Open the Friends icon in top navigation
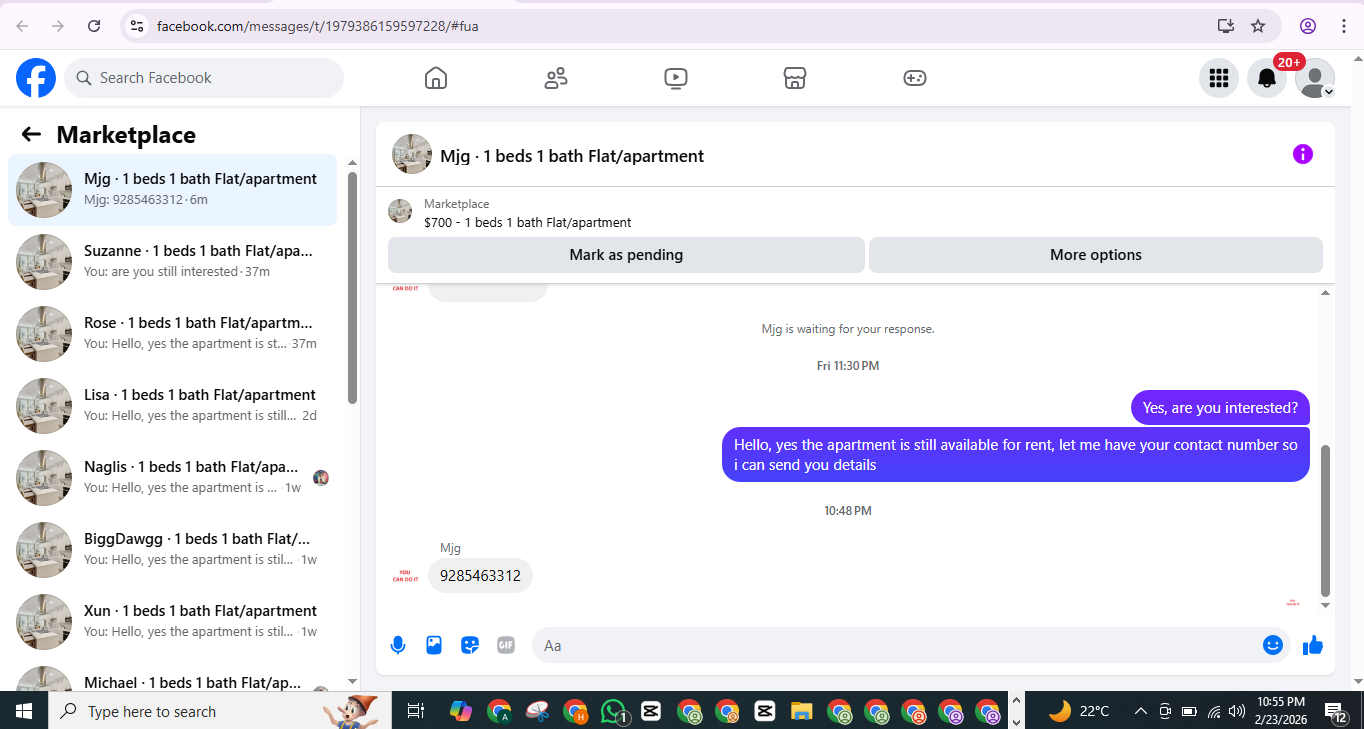The image size is (1364, 729). pos(556,78)
